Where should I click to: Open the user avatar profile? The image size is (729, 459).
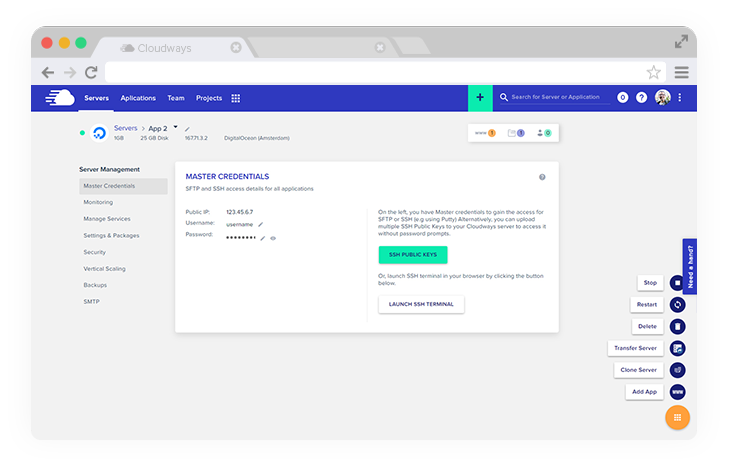663,97
